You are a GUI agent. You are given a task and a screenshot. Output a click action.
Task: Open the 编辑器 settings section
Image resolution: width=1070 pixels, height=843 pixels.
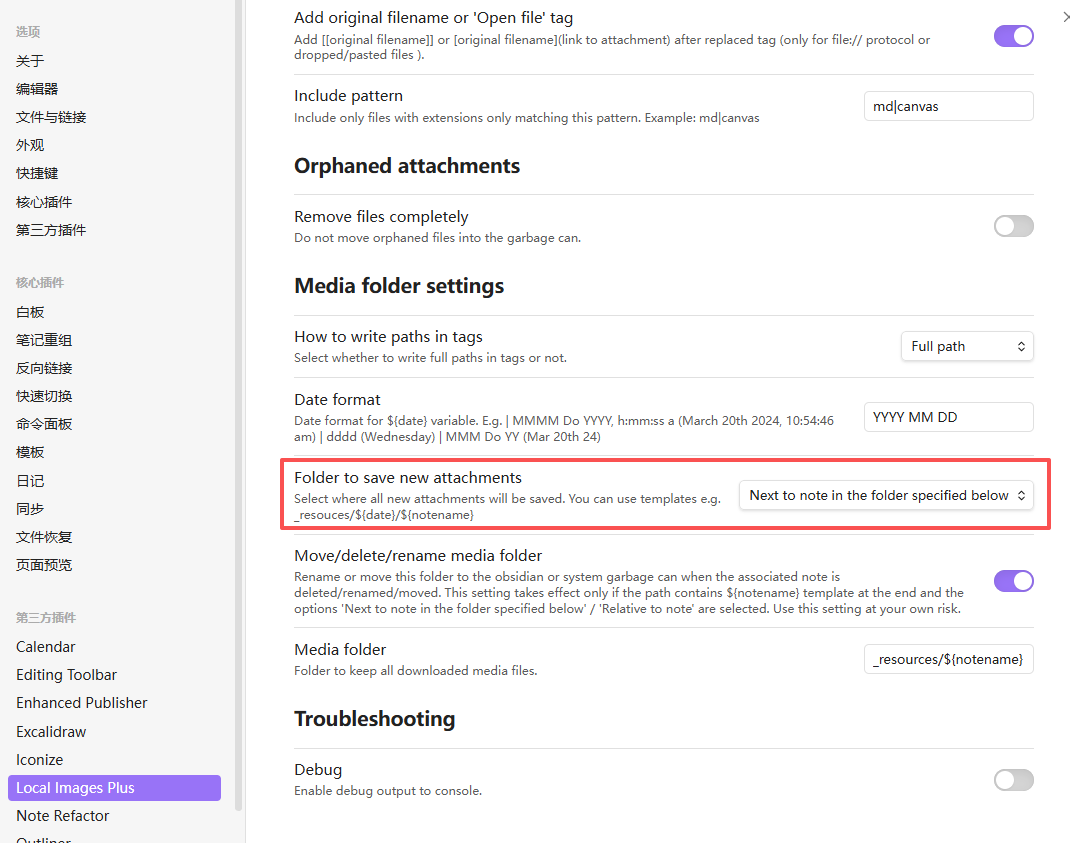37,89
